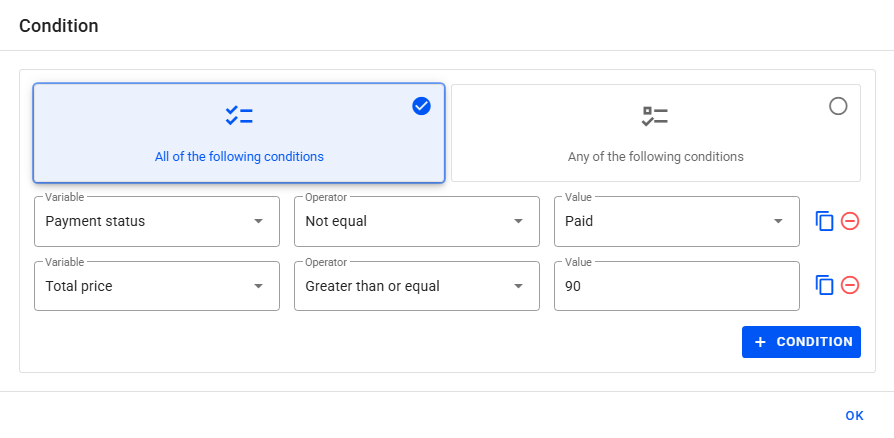The width and height of the screenshot is (894, 438).
Task: Open the Total price variable dropdown
Action: click(258, 286)
